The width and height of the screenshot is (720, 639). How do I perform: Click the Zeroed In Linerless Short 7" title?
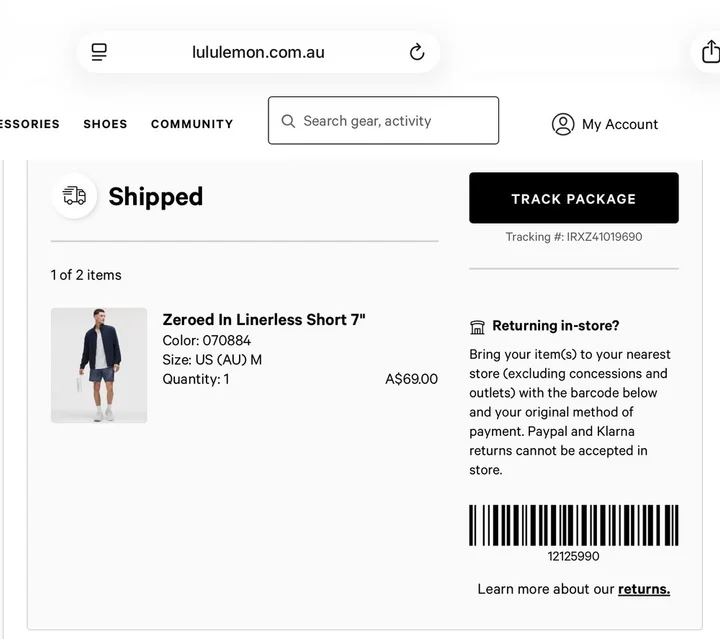pos(264,320)
